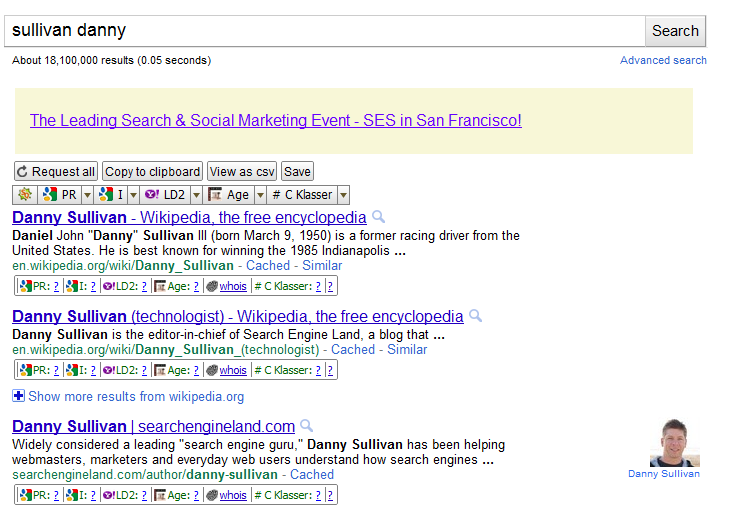756x510 pixels.
Task: Open LD2 column dropdown arrow
Action: point(196,195)
